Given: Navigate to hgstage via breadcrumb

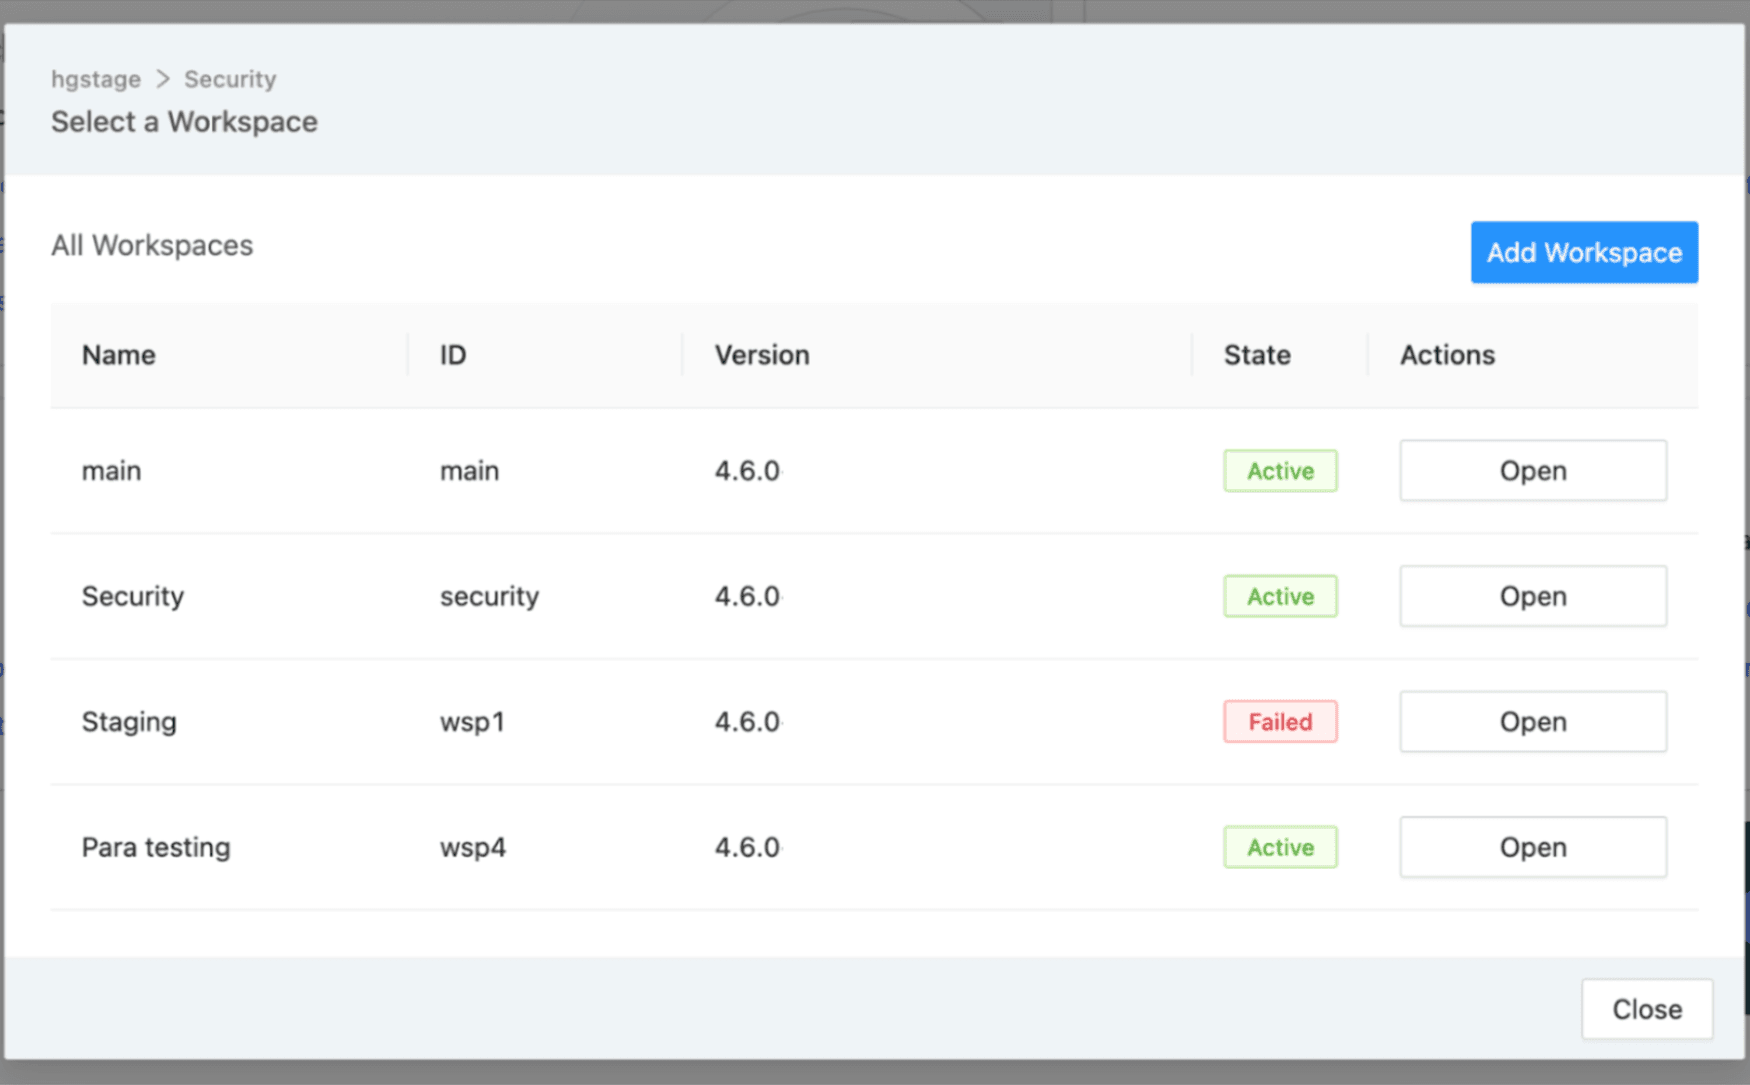Looking at the screenshot, I should (x=95, y=78).
